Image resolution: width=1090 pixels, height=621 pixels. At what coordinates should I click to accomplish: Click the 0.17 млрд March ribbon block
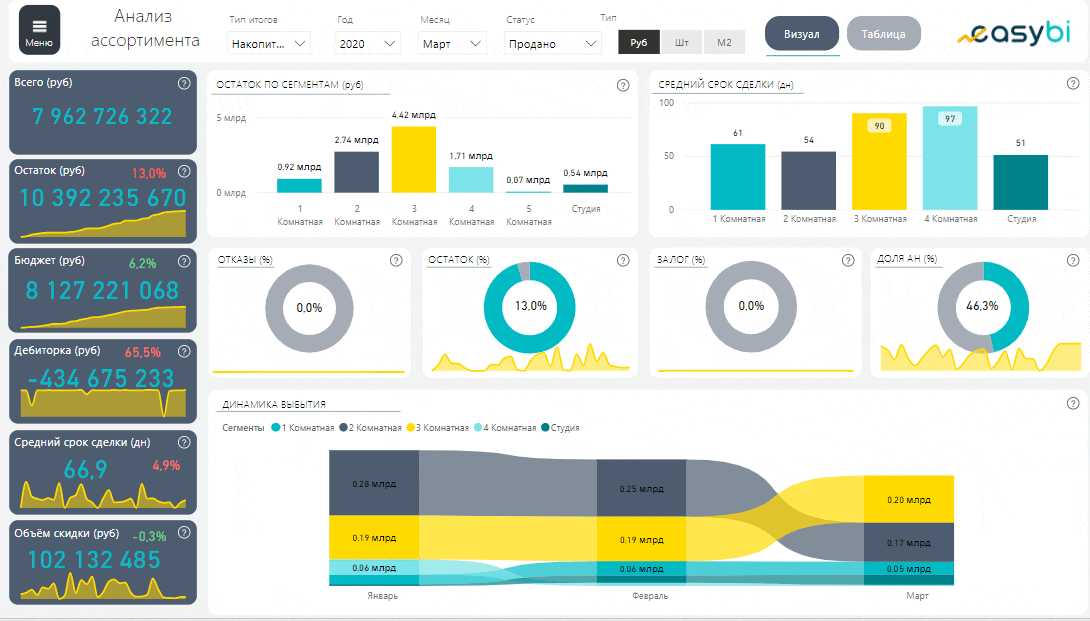[909, 542]
